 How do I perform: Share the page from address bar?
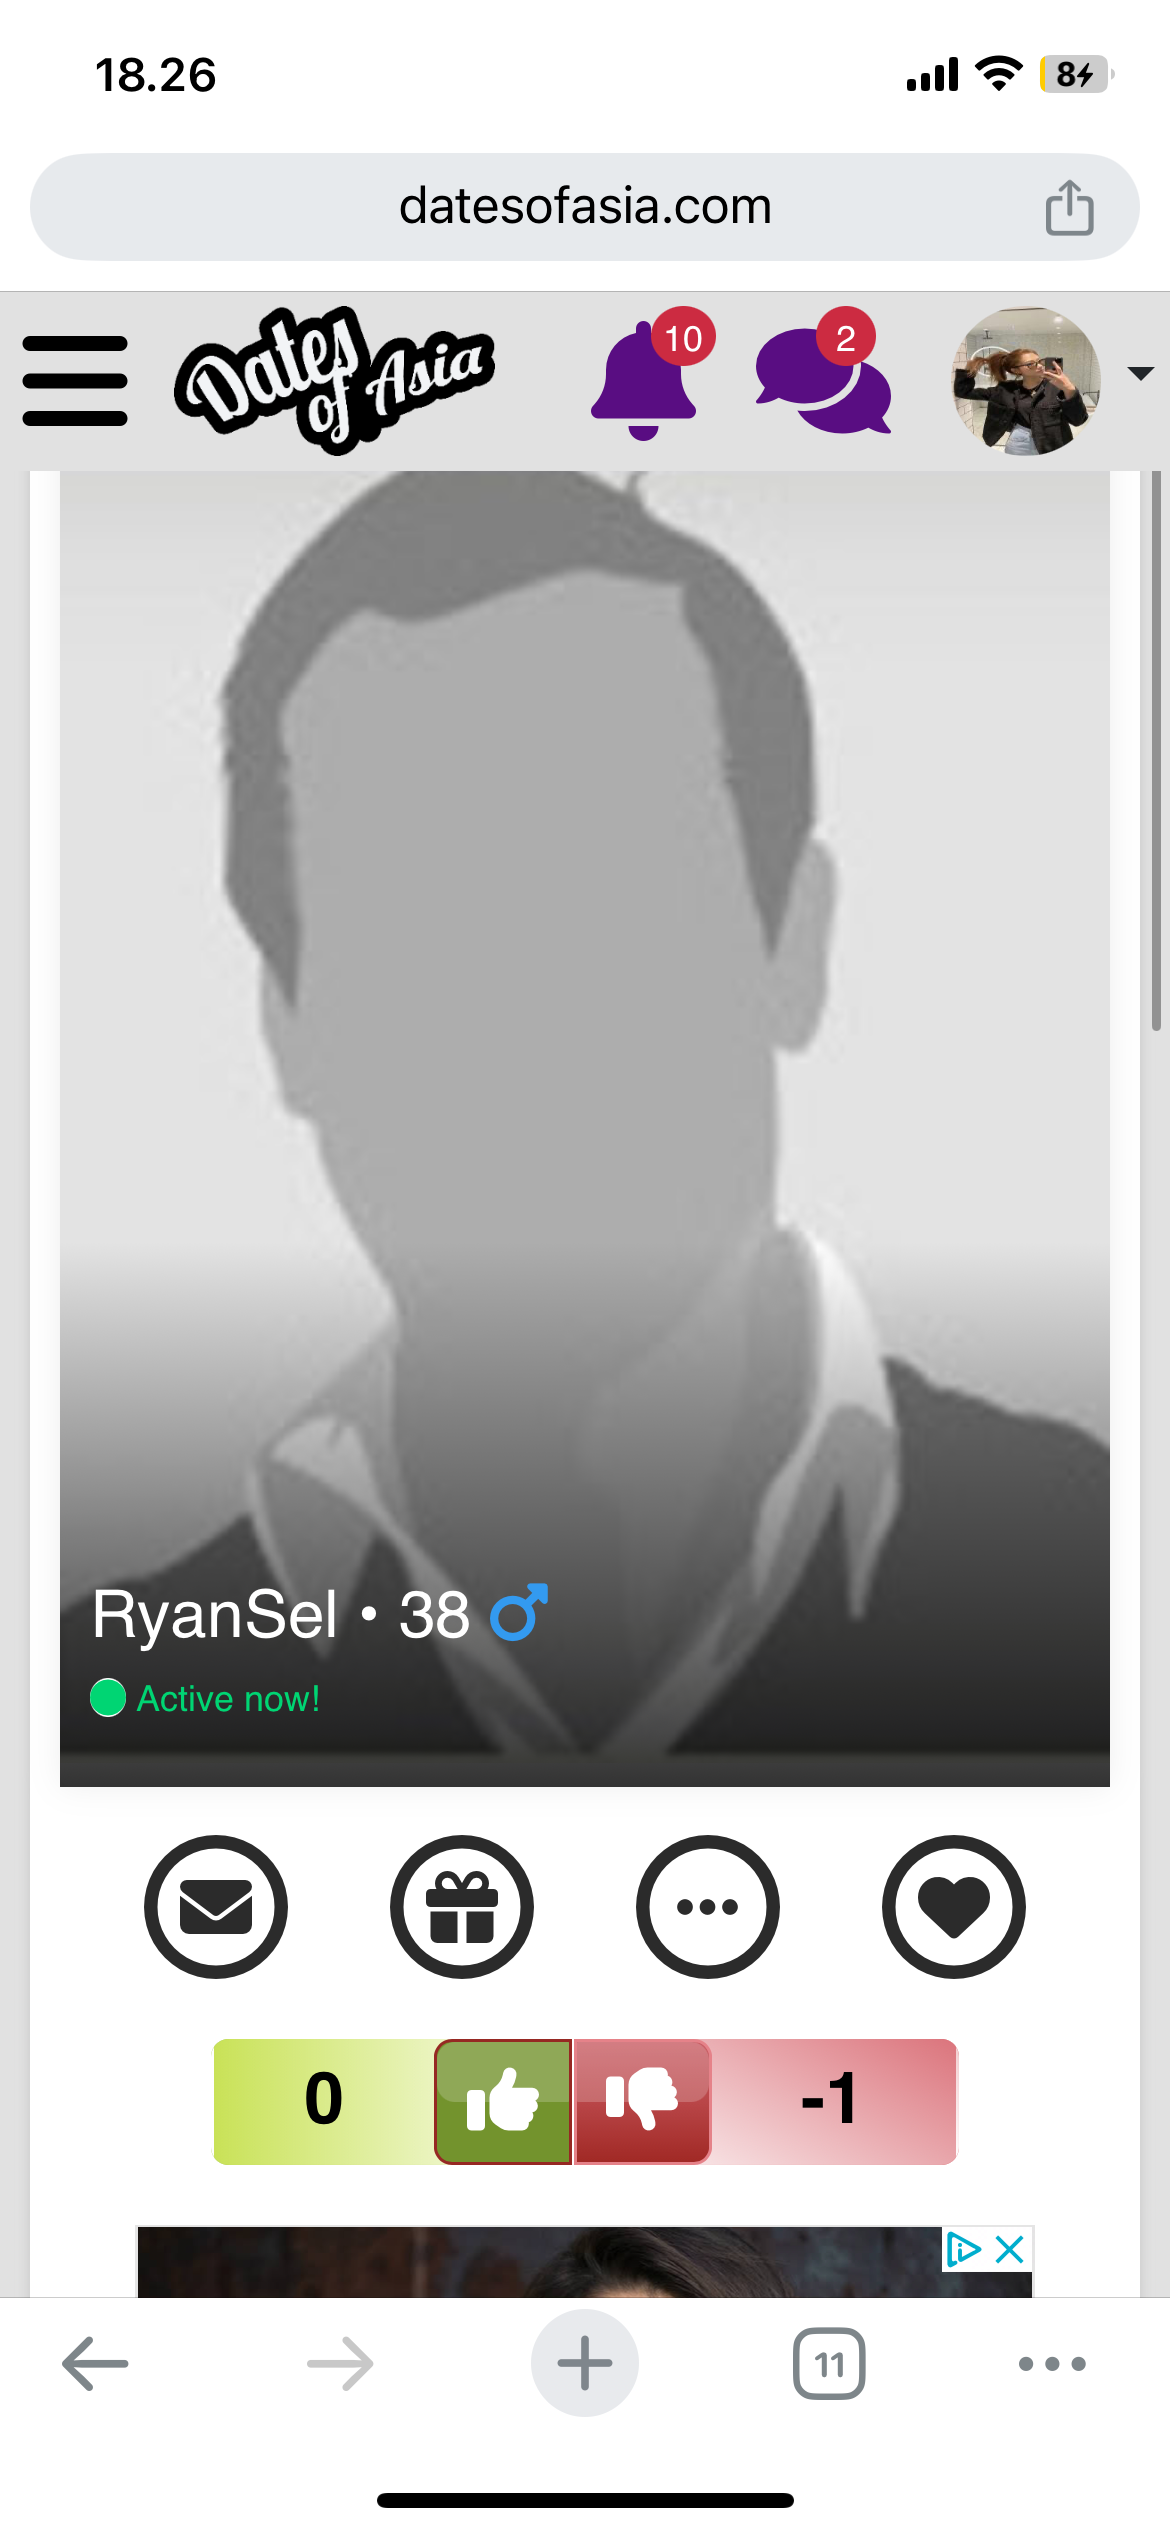click(1069, 207)
